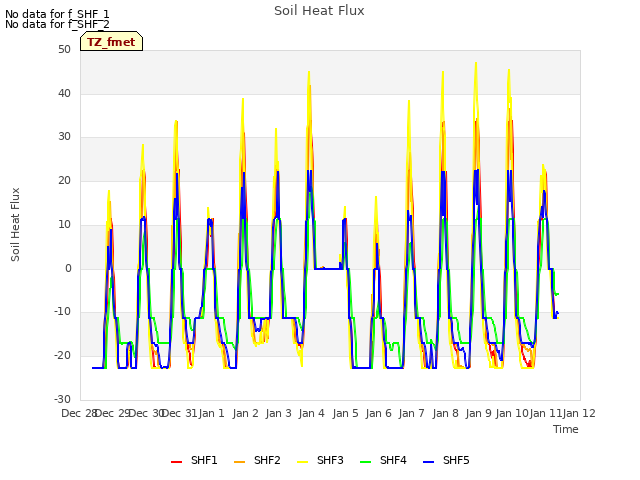Viewport: 640px width, 480px height.
Task: Click the -10 y-axis tick label
Action: (x=62, y=312)
